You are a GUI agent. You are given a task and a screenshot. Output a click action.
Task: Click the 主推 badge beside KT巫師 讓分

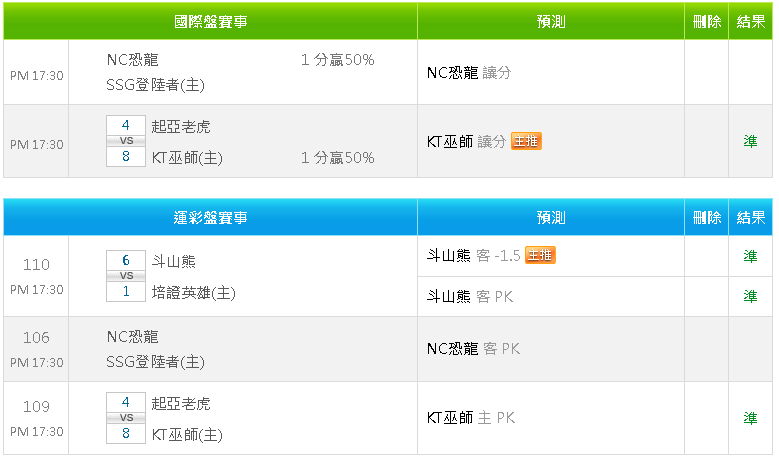[x=526, y=142]
